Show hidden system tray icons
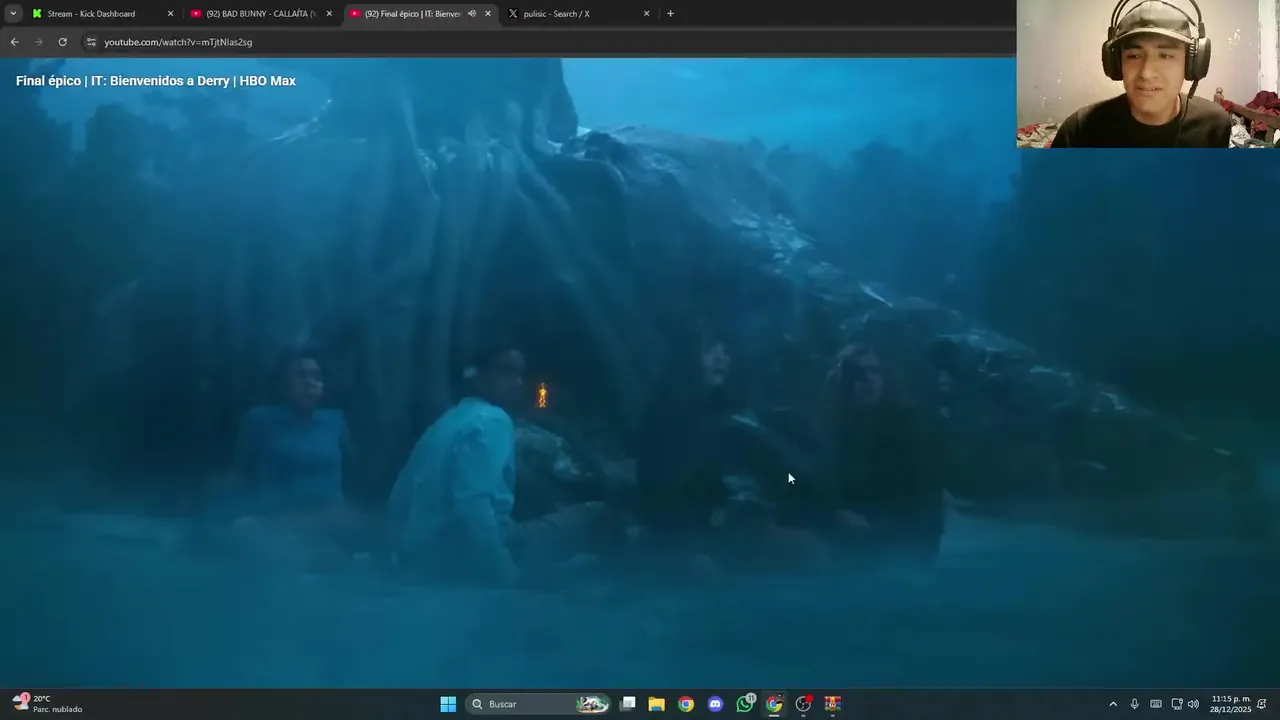The height and width of the screenshot is (720, 1280). click(x=1113, y=704)
